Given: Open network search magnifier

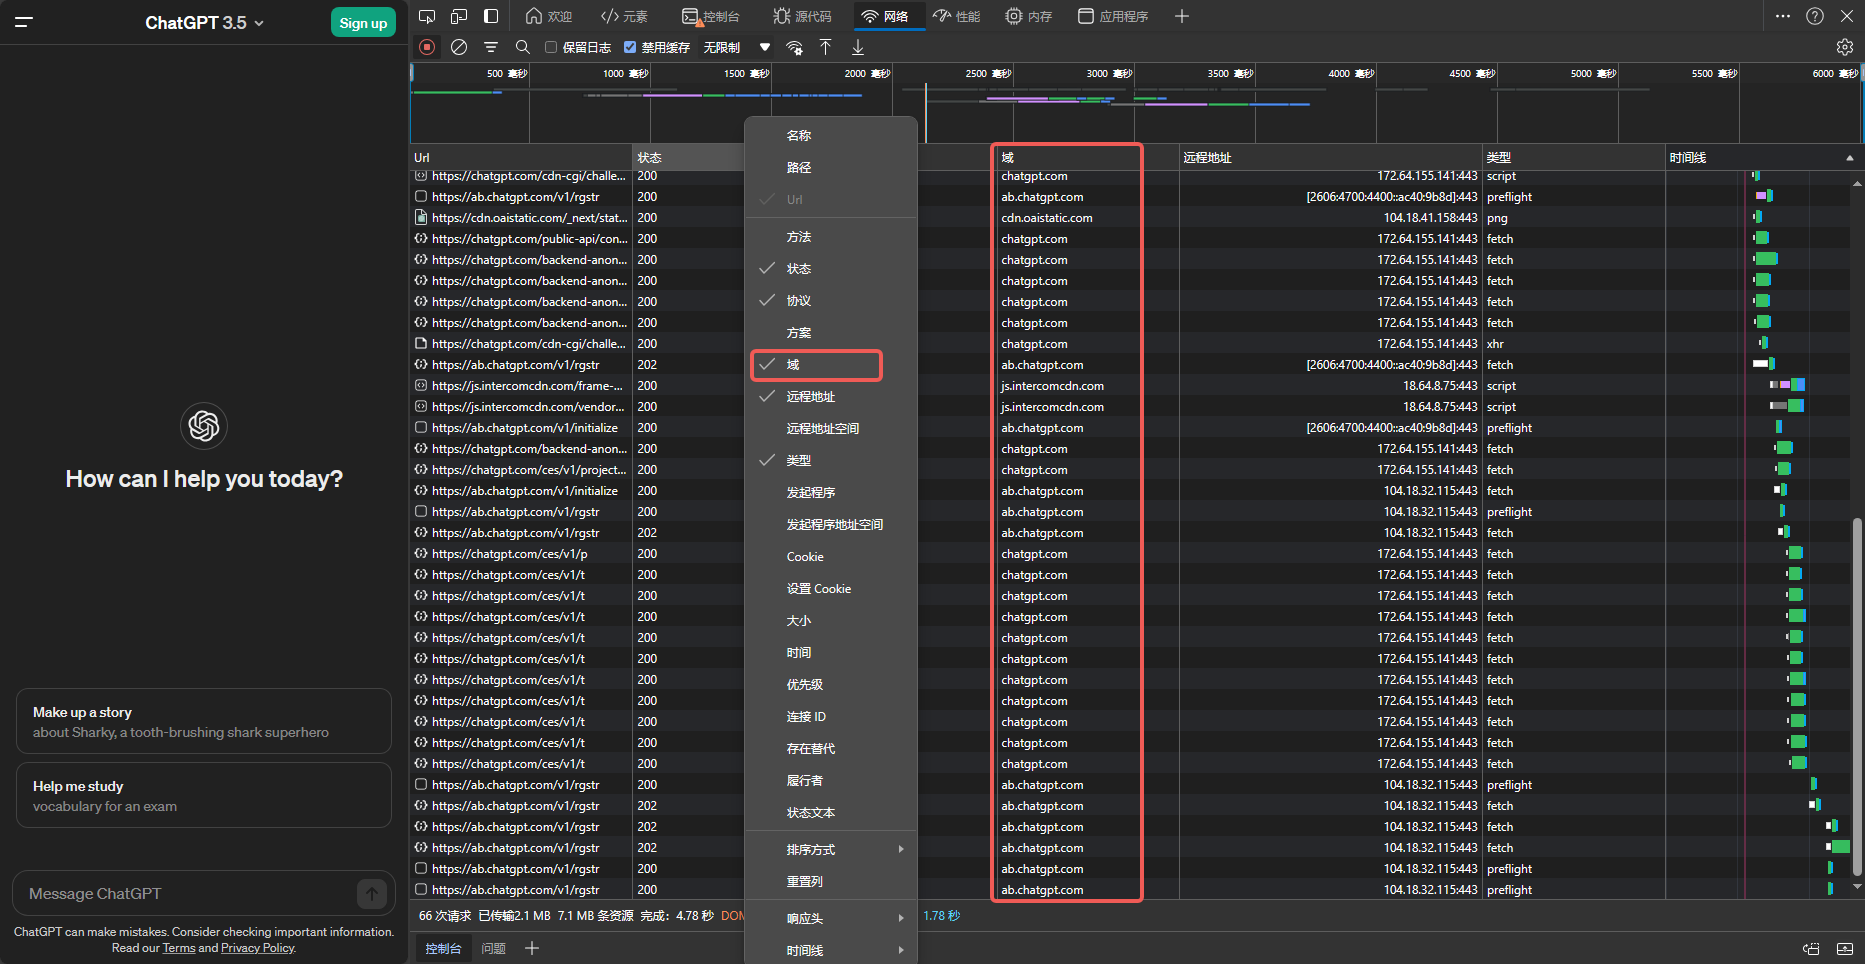Looking at the screenshot, I should [x=523, y=47].
